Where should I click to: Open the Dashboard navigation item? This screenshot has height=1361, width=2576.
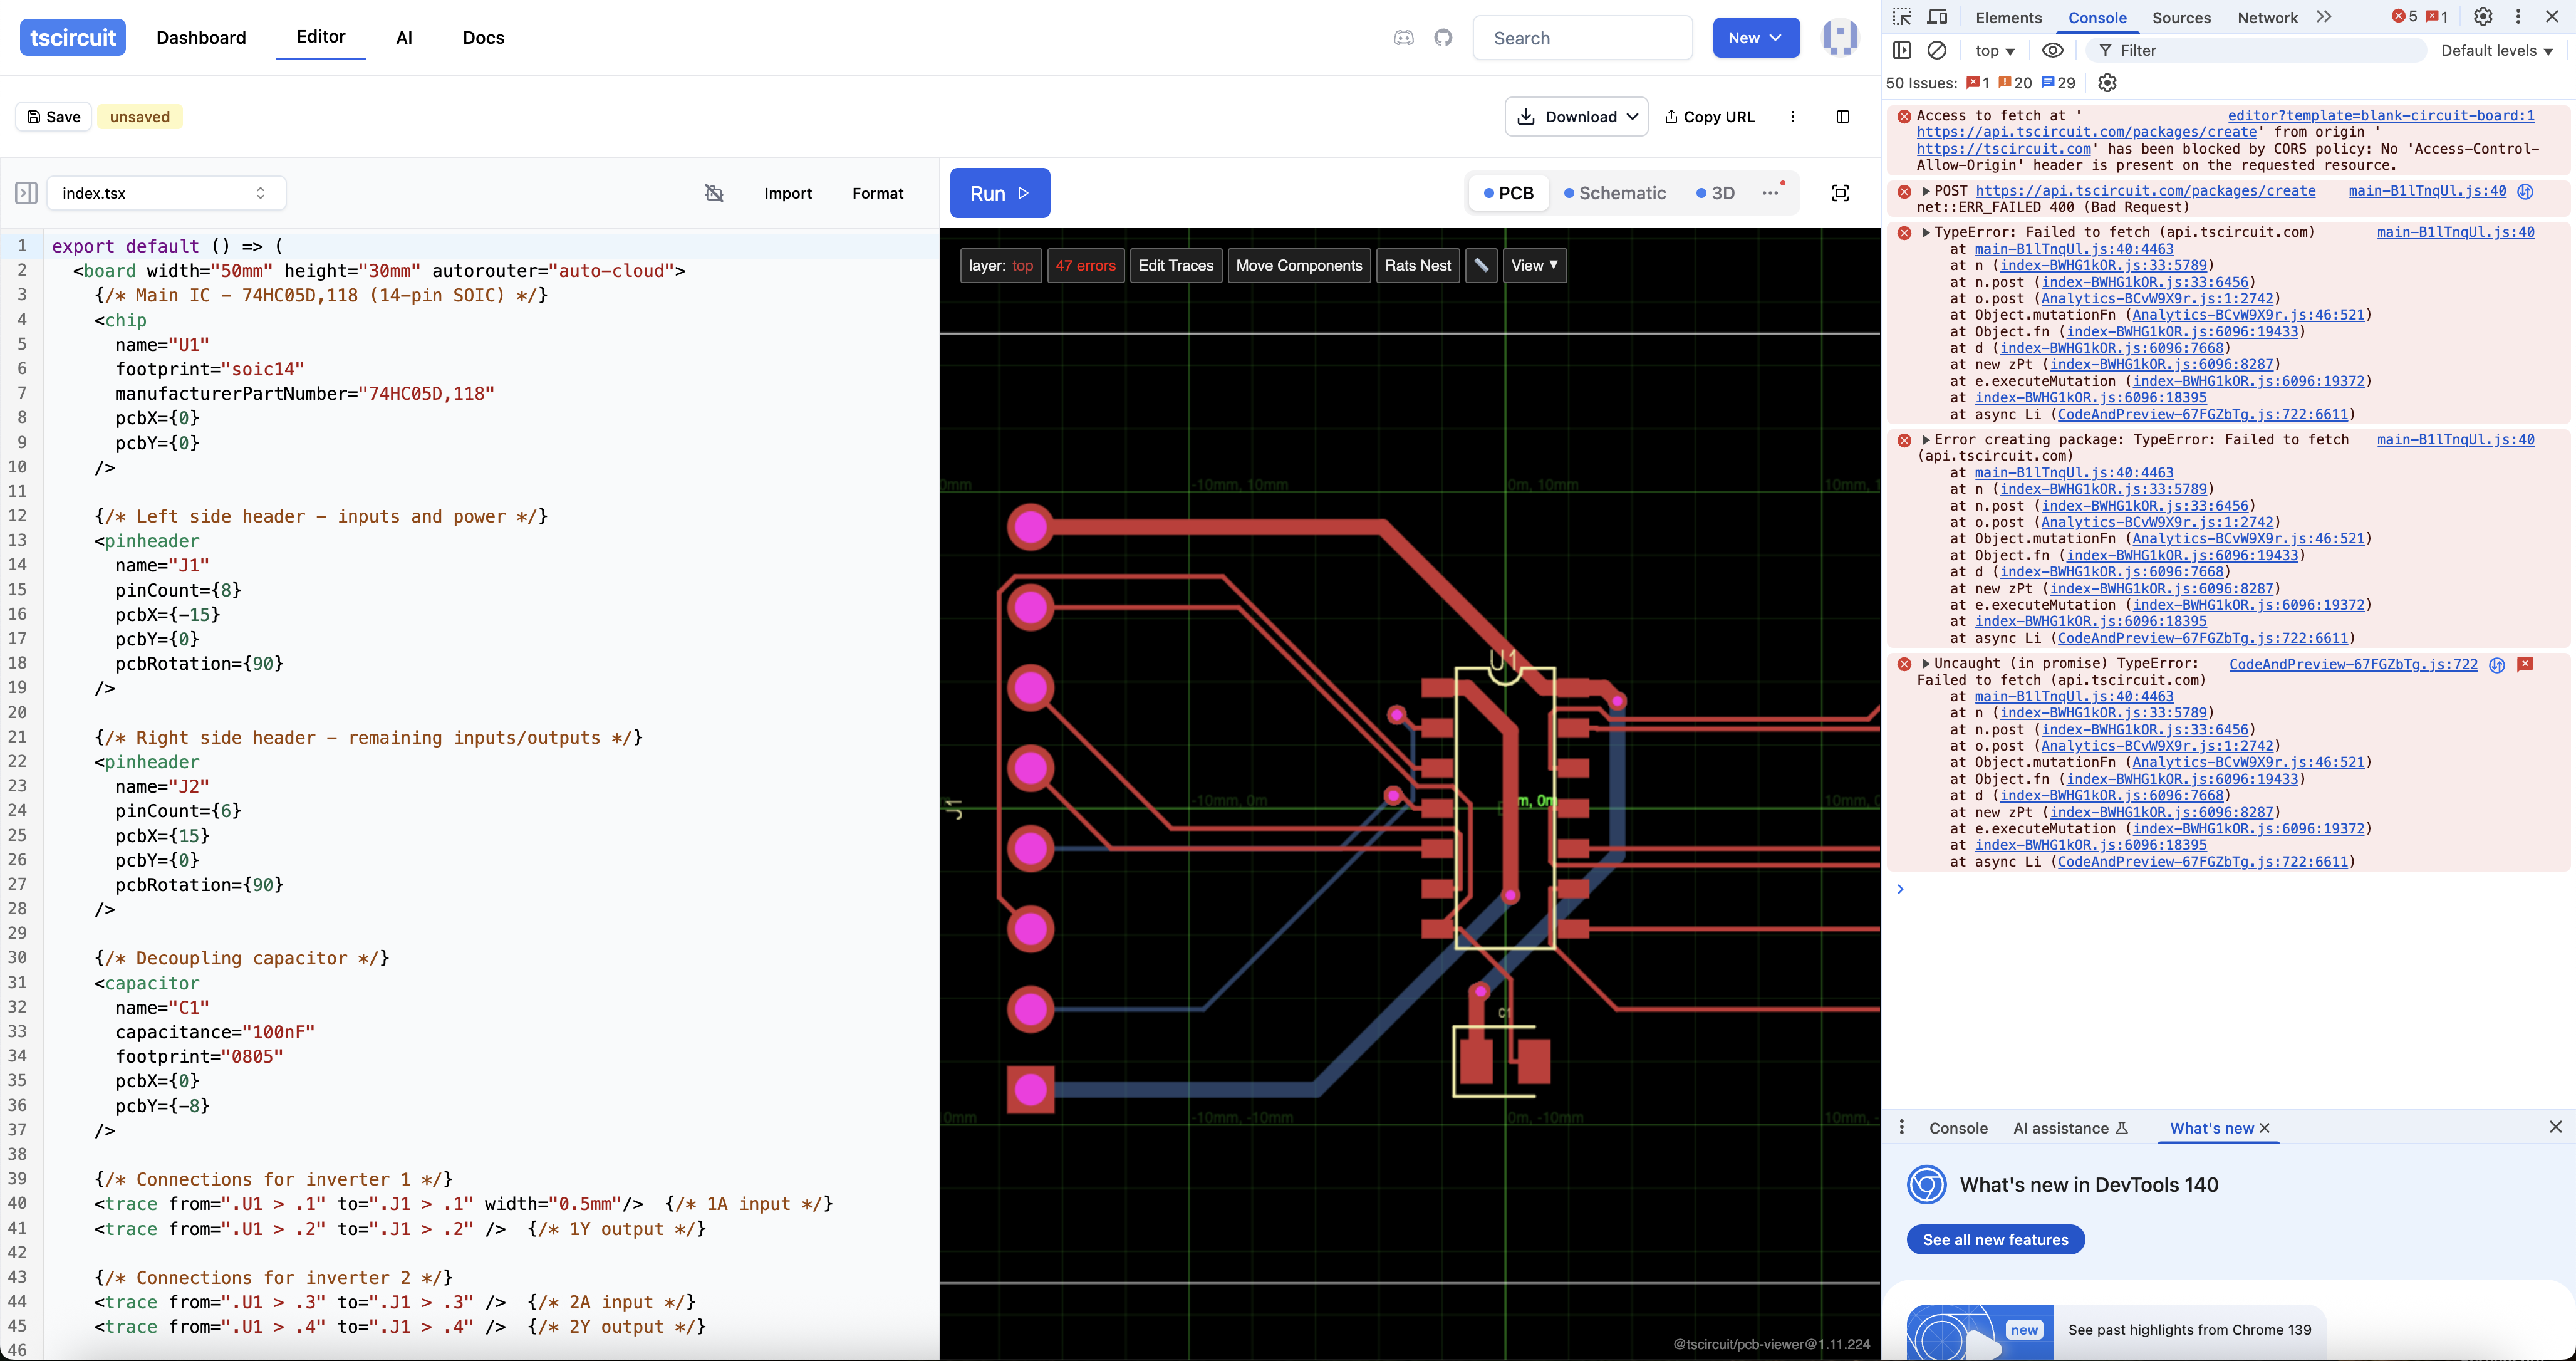coord(201,38)
